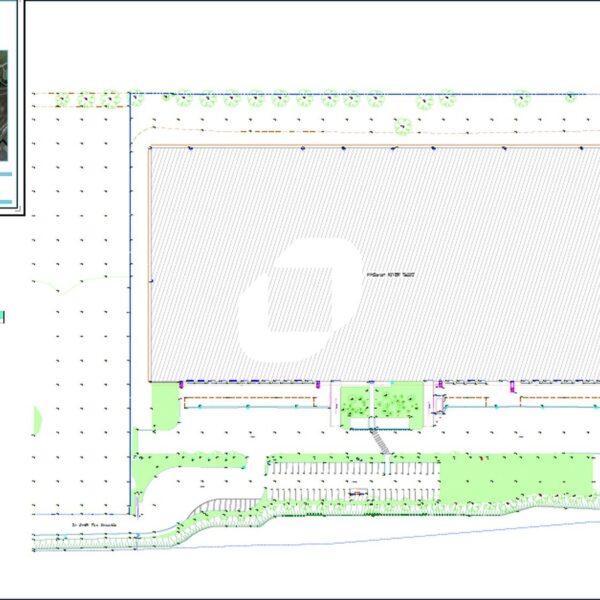Click the vertical blue boundary line left of building

click(x=132, y=300)
